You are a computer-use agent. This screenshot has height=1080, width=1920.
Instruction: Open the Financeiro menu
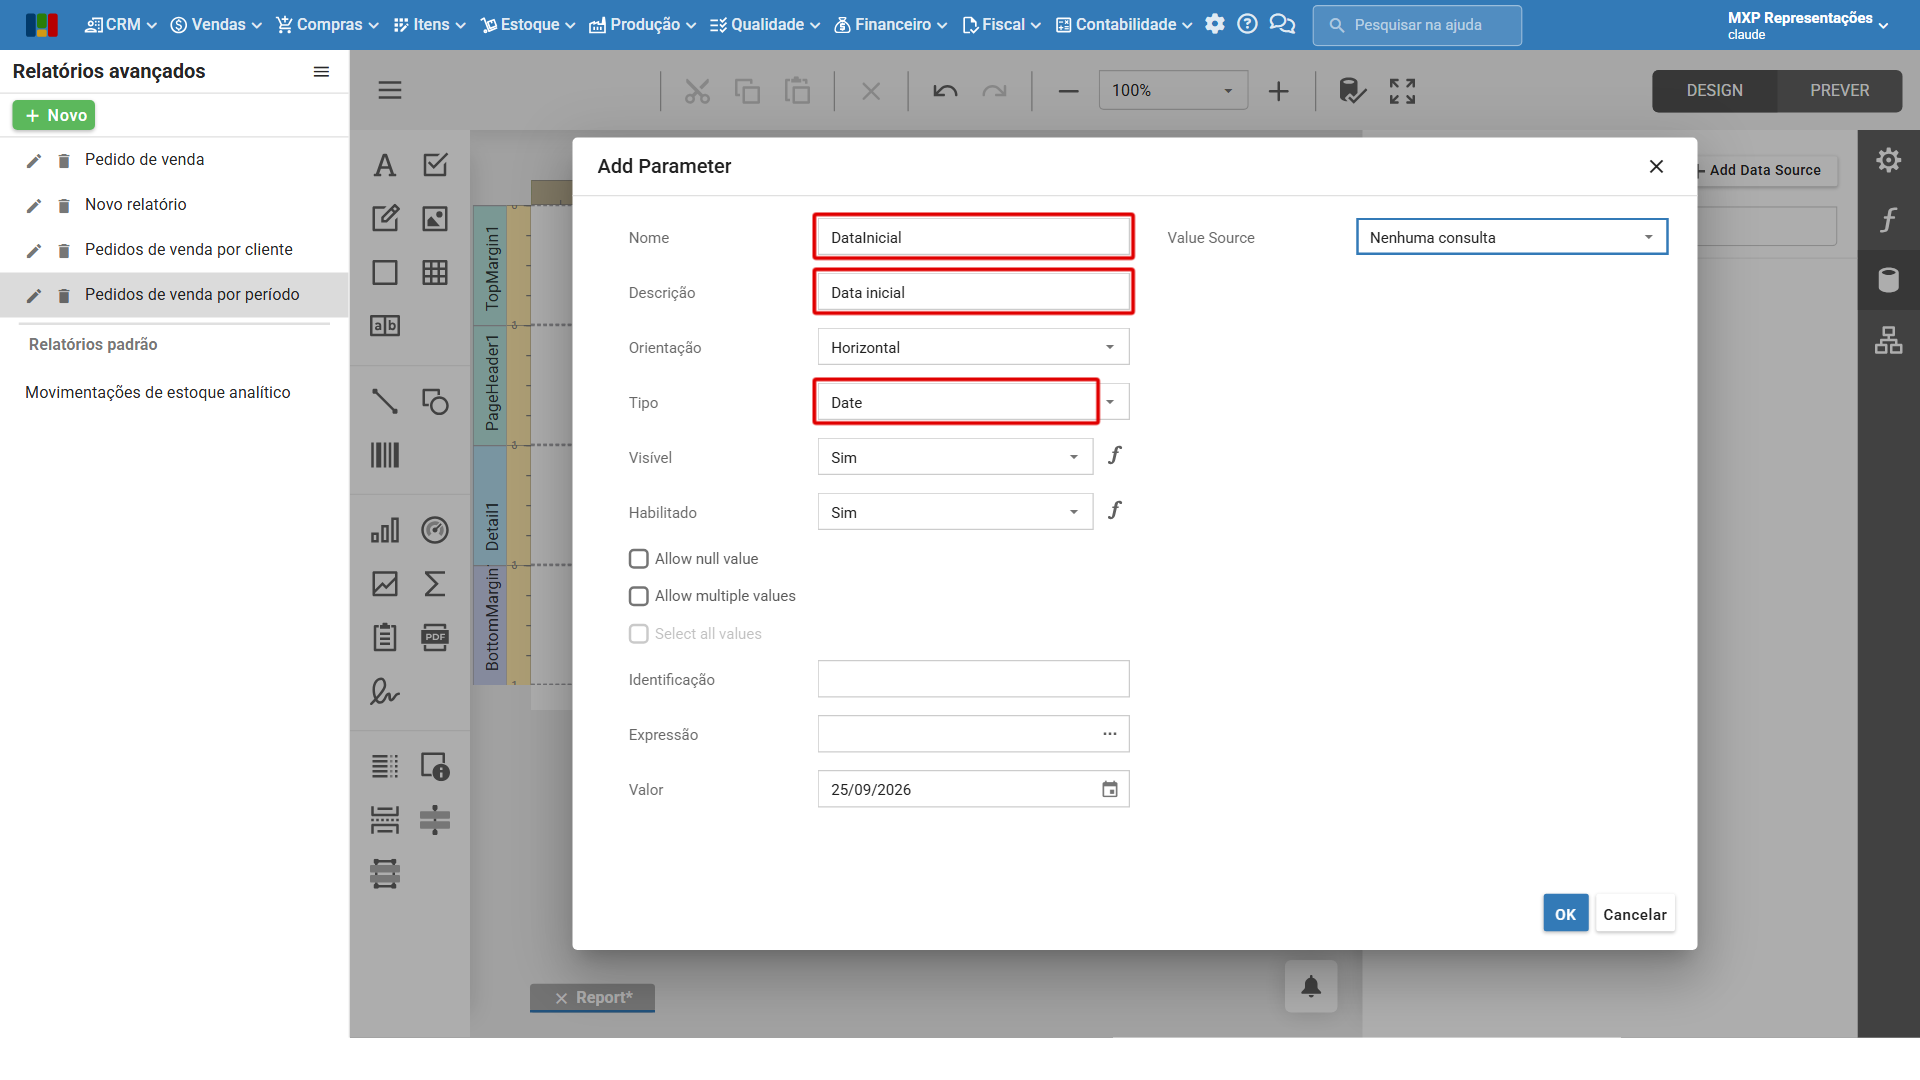click(891, 24)
